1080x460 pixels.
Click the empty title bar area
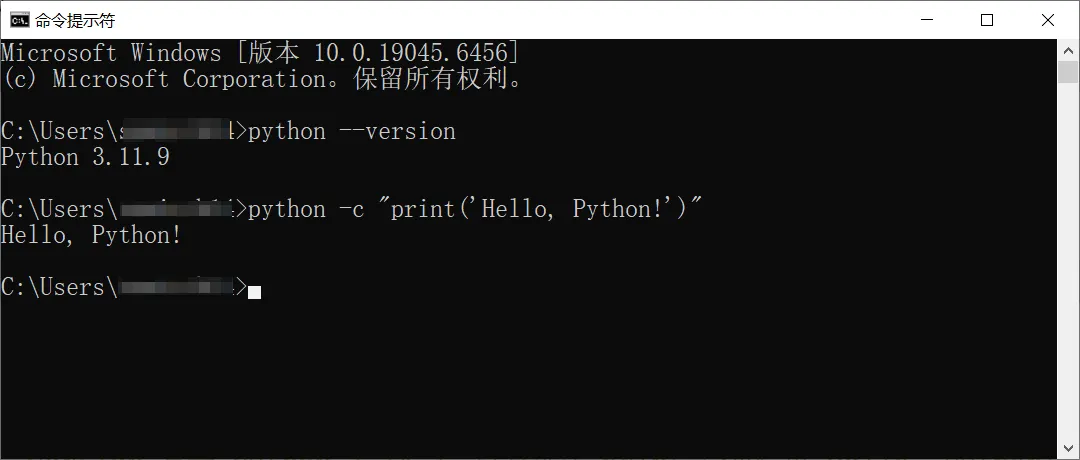(x=500, y=20)
